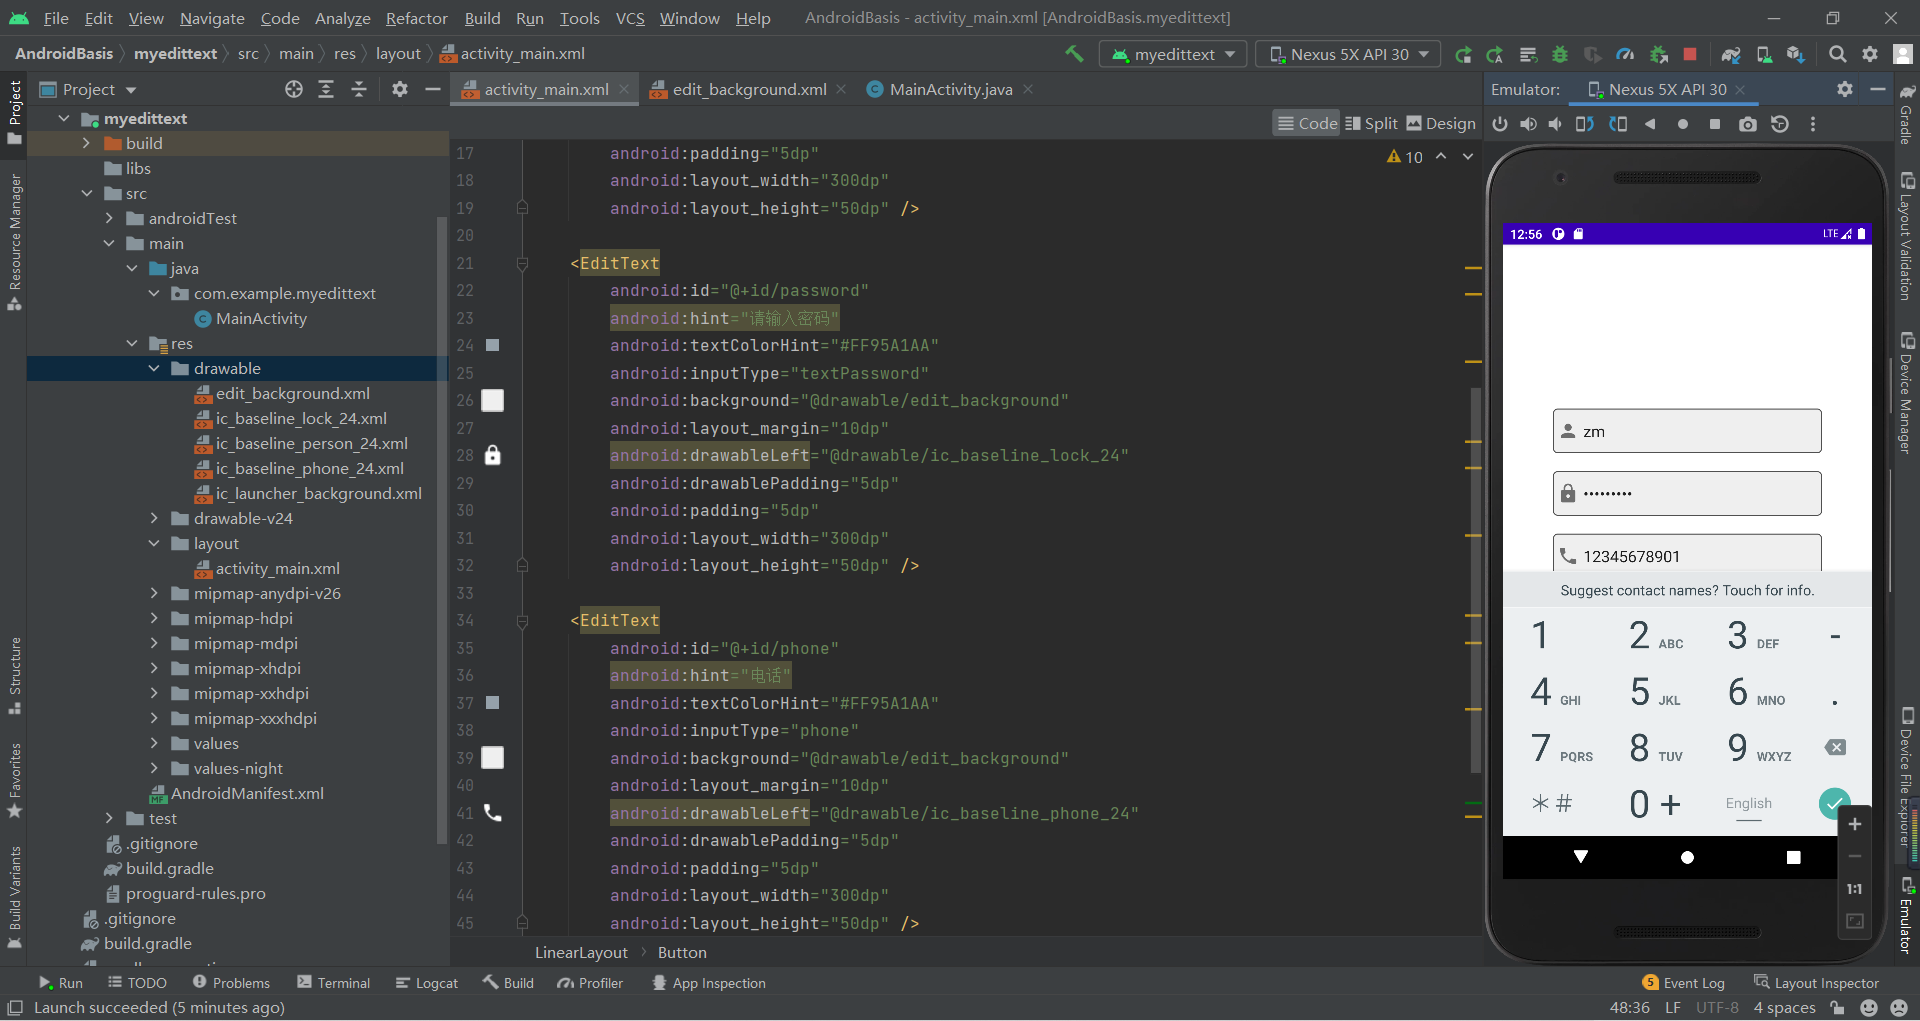Open Event Log button
This screenshot has height=1021, width=1920.
tap(1683, 983)
